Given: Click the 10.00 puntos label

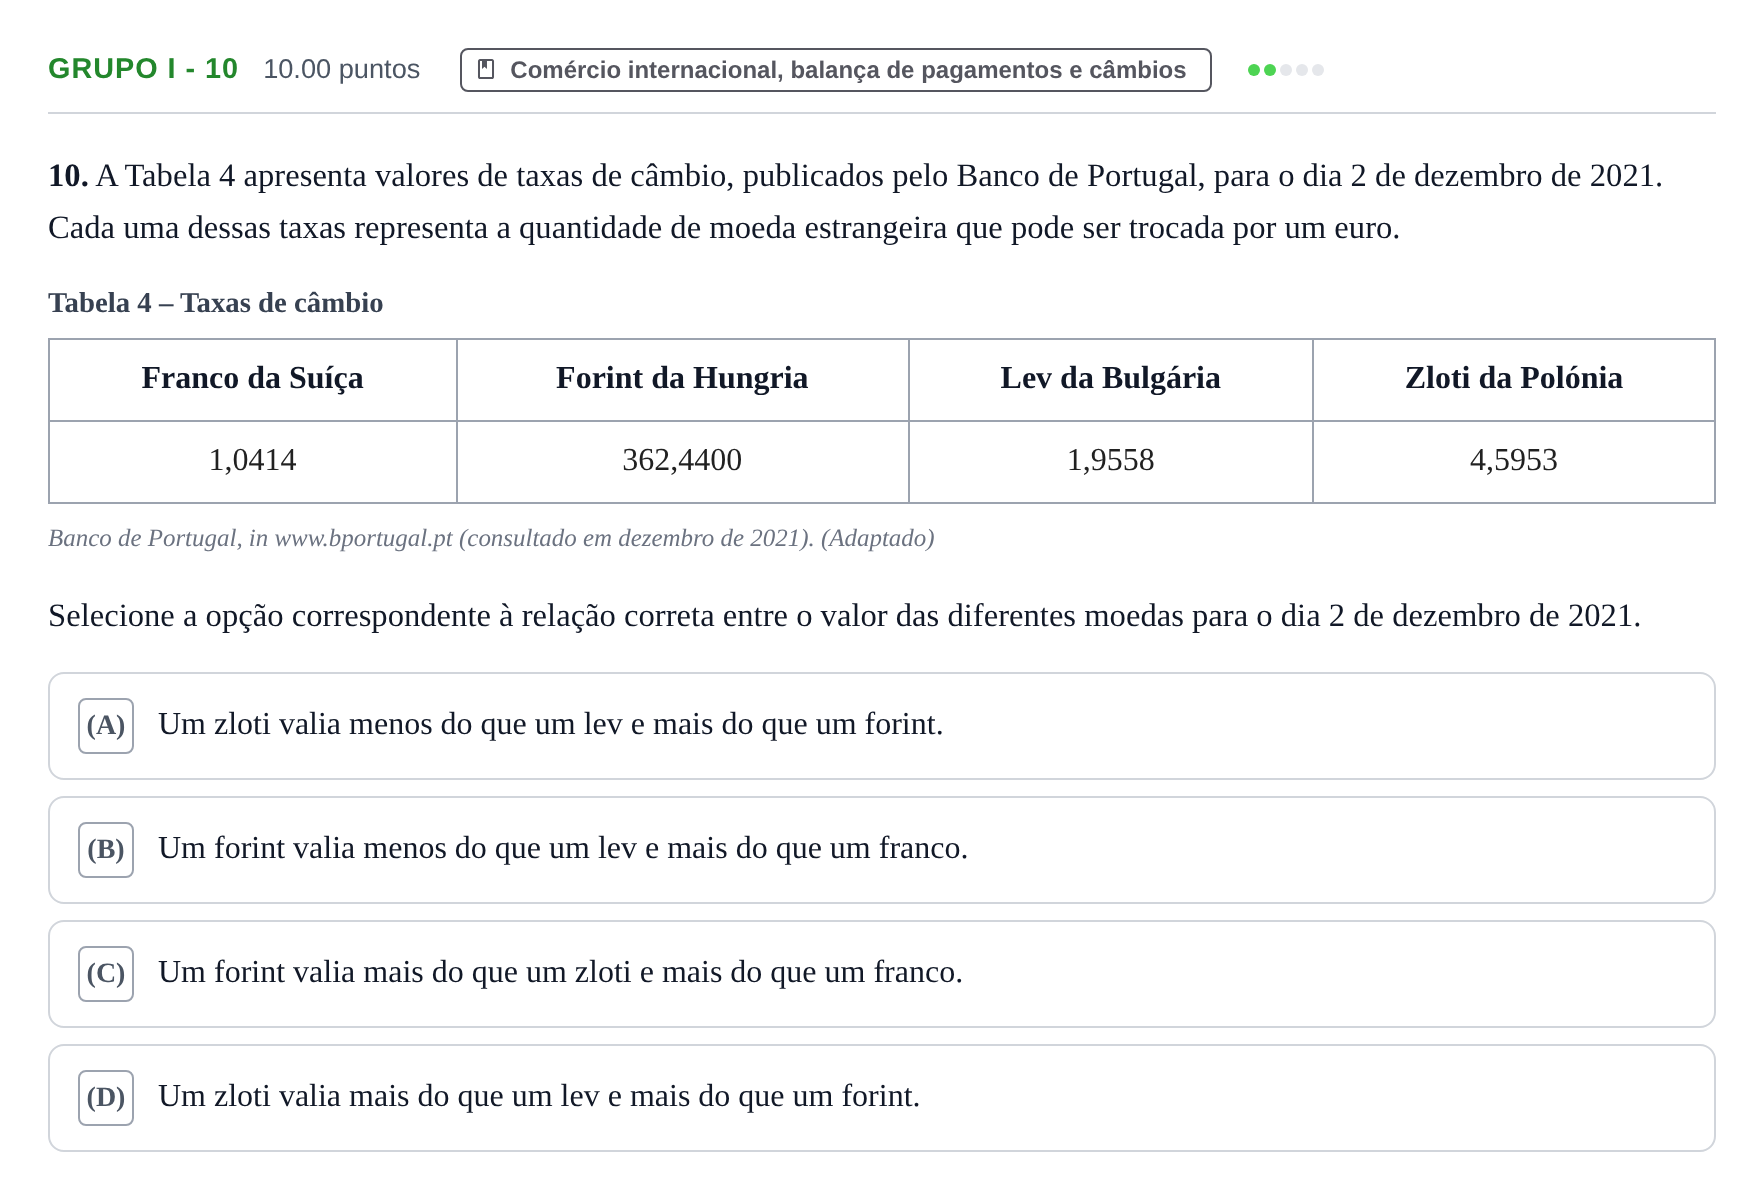Looking at the screenshot, I should point(341,69).
